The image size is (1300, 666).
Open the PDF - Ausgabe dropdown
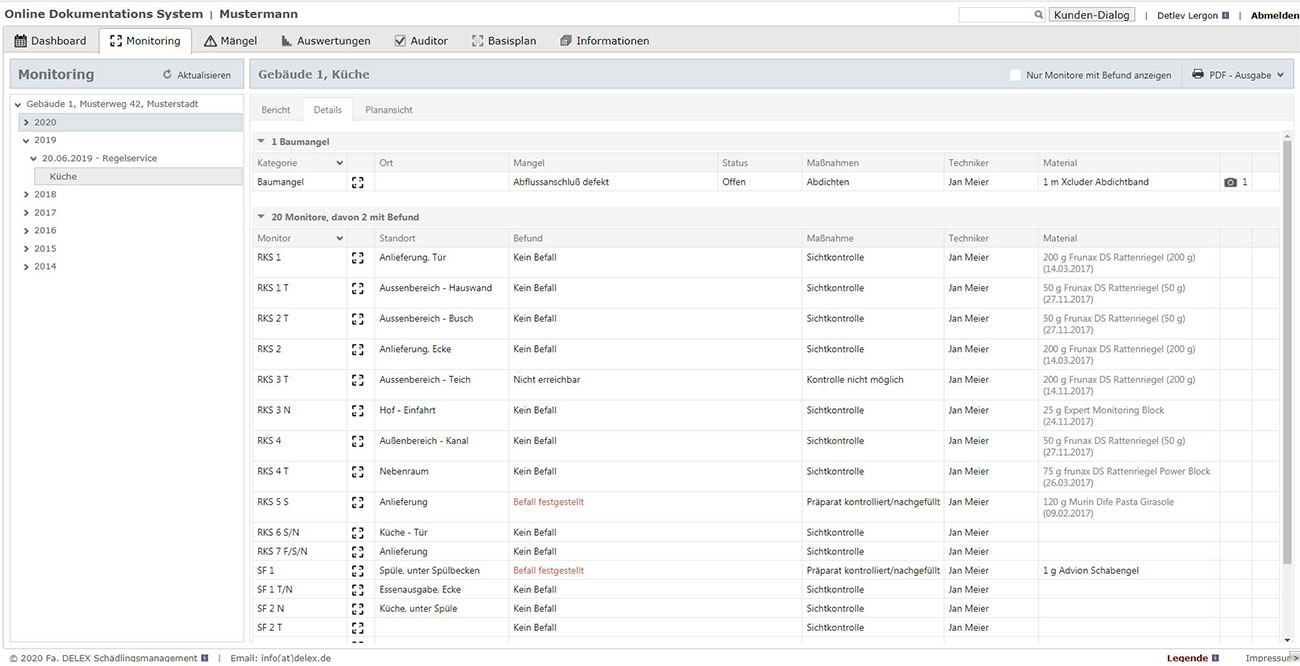(x=1238, y=75)
